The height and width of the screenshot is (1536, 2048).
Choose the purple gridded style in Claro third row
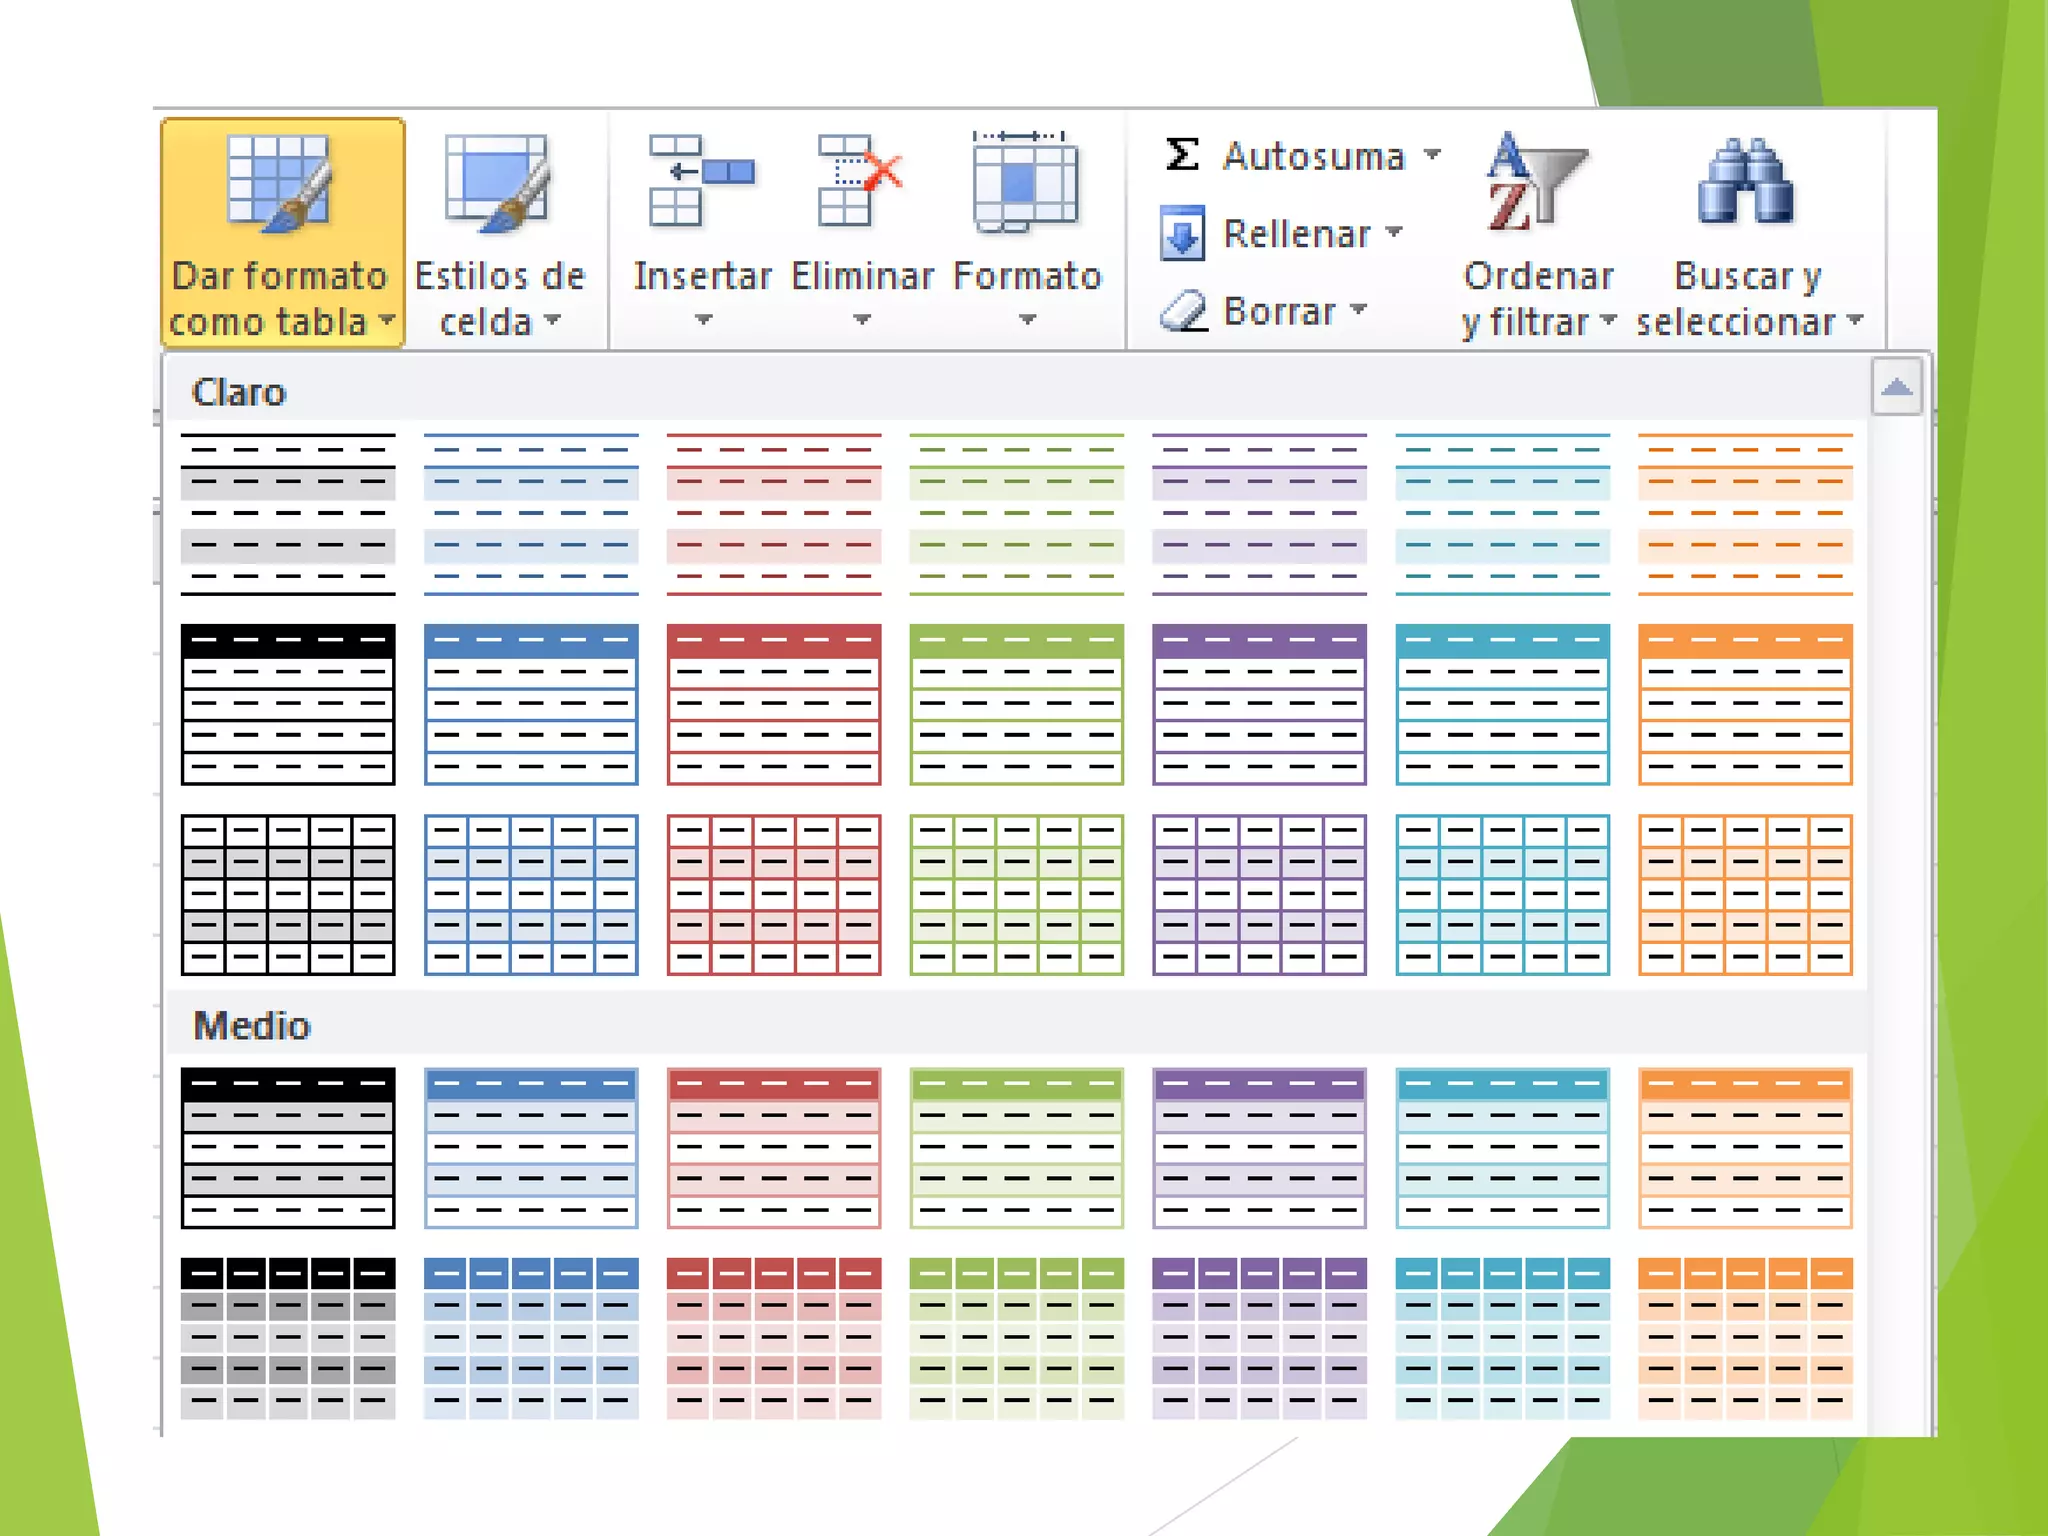coord(1259,895)
